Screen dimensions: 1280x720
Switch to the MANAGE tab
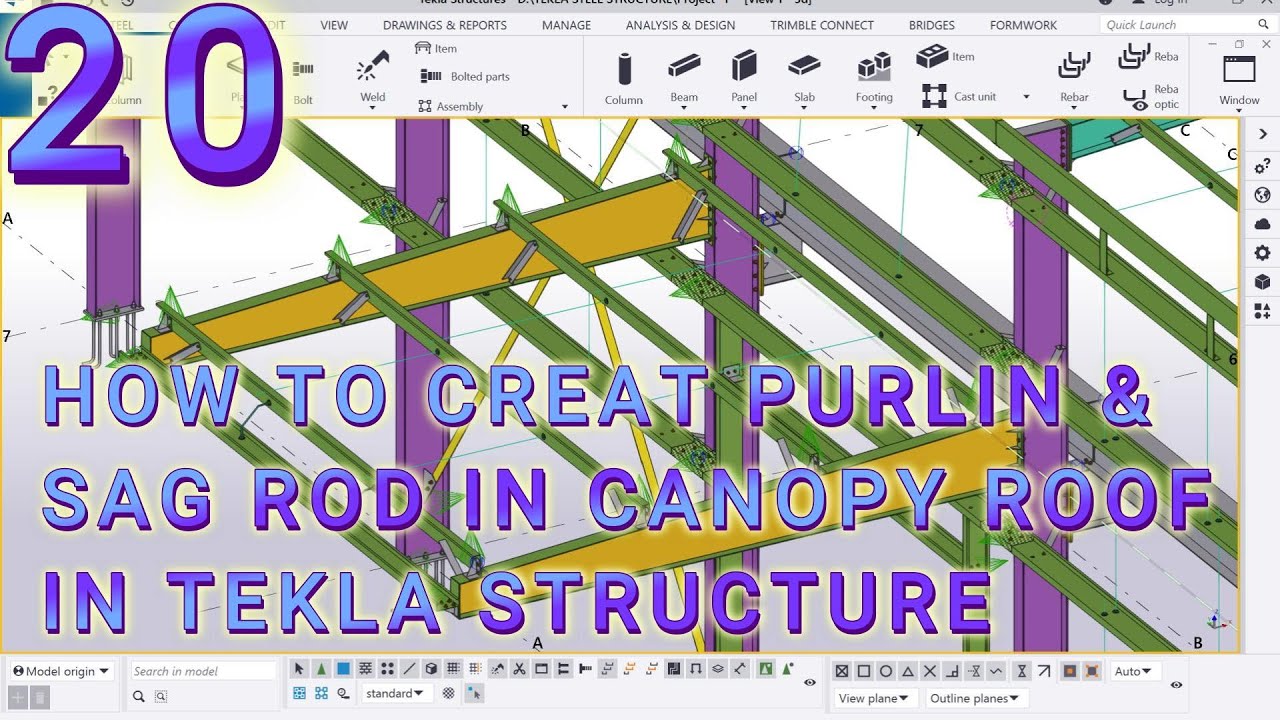566,25
